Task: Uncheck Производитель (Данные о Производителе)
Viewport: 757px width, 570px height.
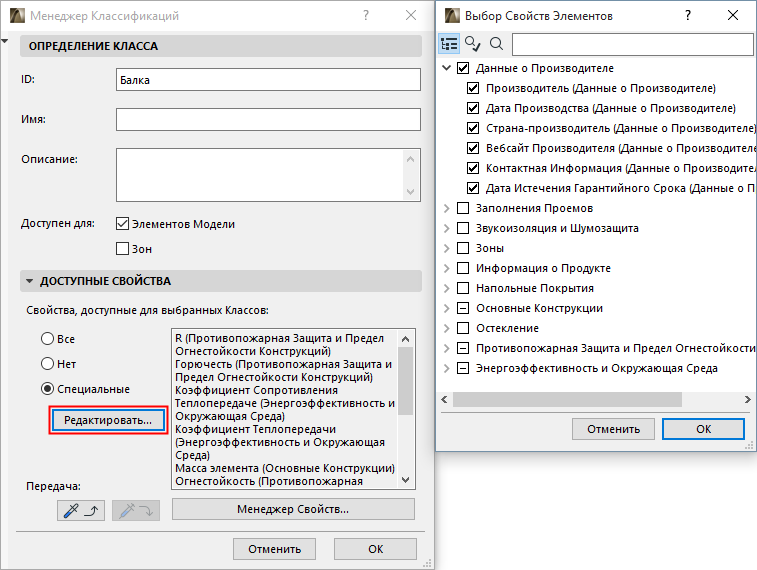Action: pyautogui.click(x=474, y=88)
